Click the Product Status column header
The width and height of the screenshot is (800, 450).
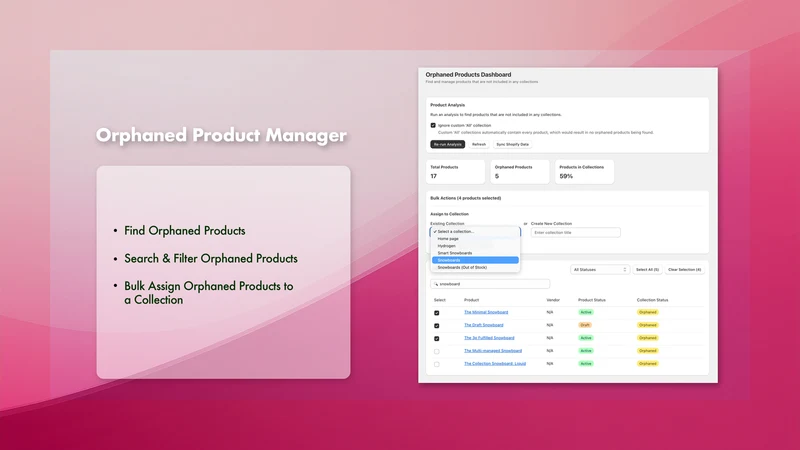coord(592,300)
